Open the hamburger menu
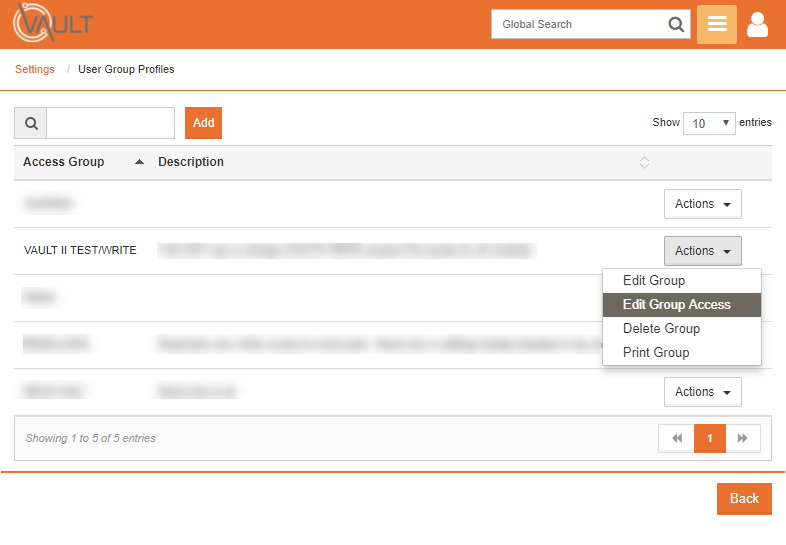This screenshot has width=786, height=545. point(717,24)
